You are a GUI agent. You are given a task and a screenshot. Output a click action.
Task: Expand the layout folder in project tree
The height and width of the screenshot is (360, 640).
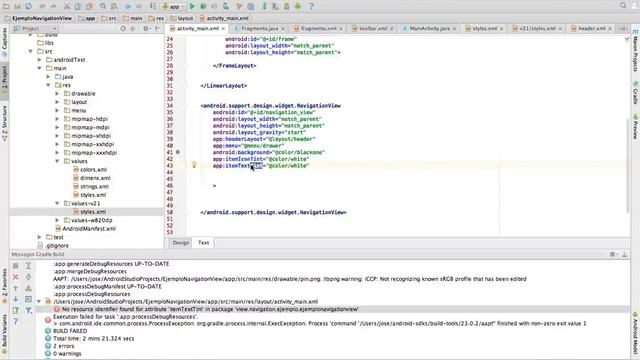point(57,102)
